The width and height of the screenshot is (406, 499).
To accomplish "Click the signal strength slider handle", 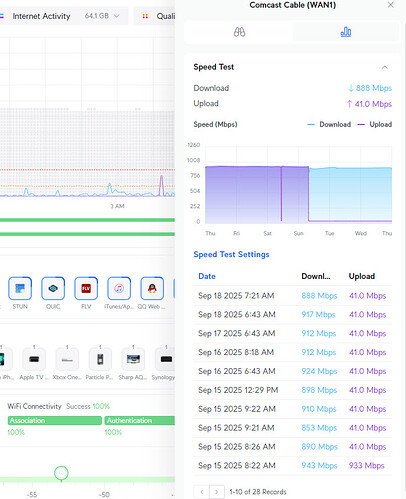I will (61, 473).
